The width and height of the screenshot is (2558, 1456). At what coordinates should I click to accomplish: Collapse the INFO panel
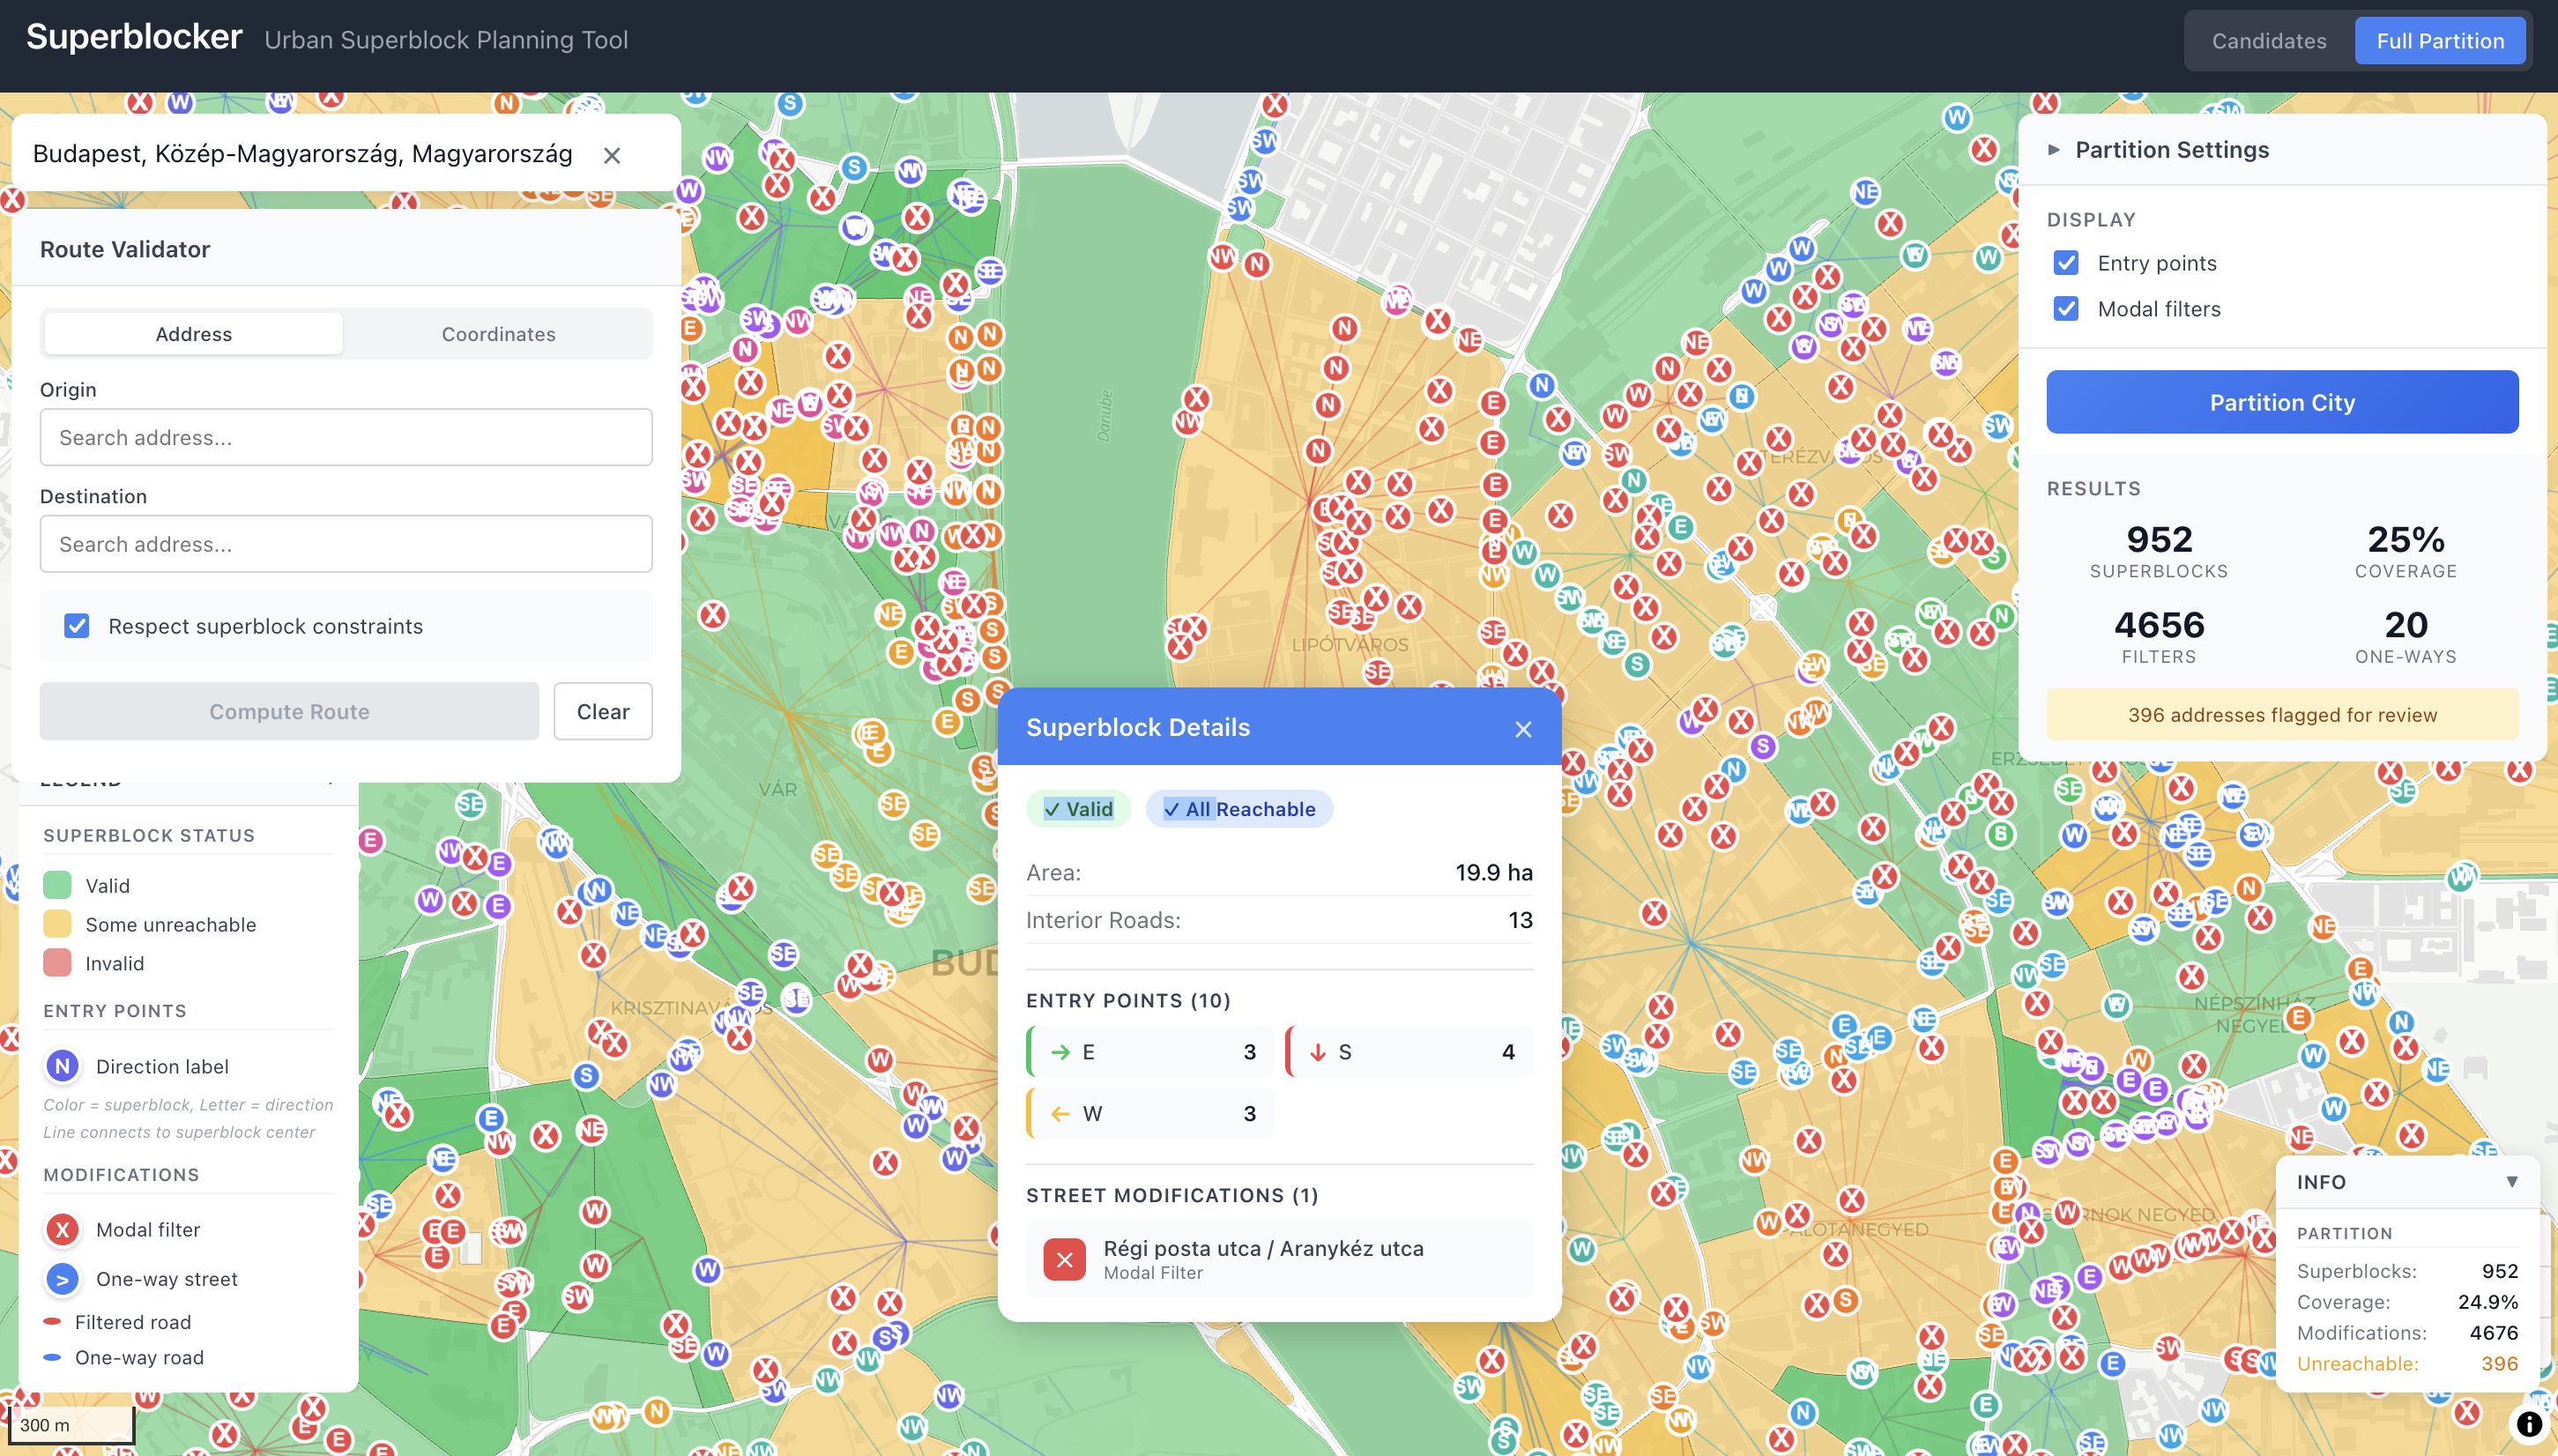click(x=2511, y=1181)
